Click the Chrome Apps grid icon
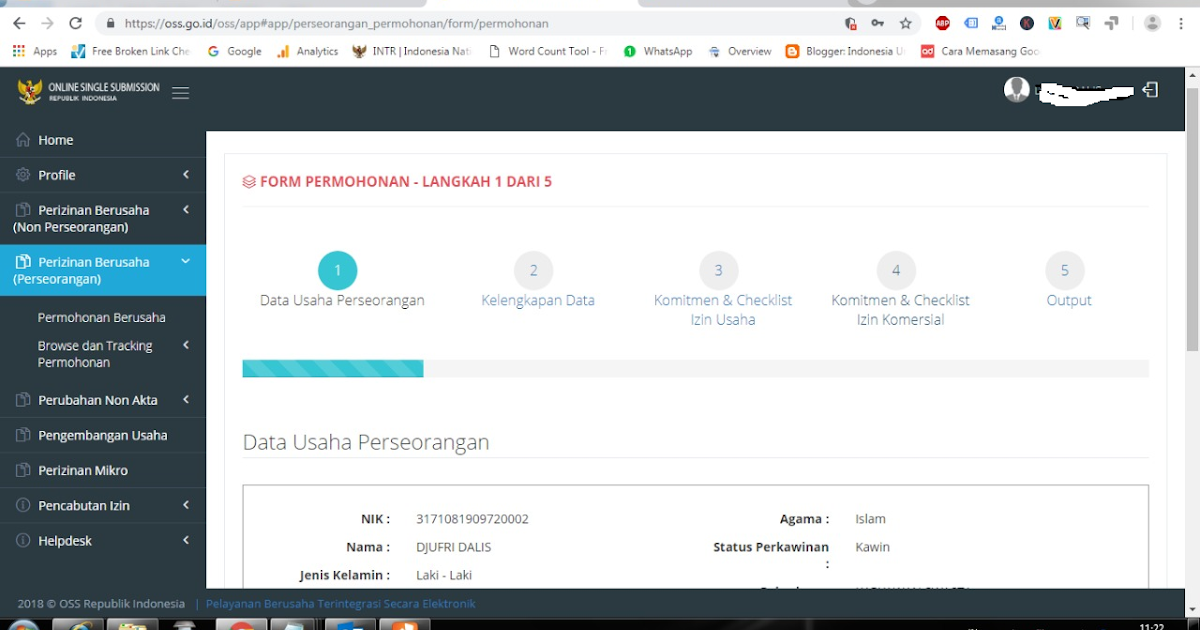This screenshot has width=1200, height=630. 18,50
